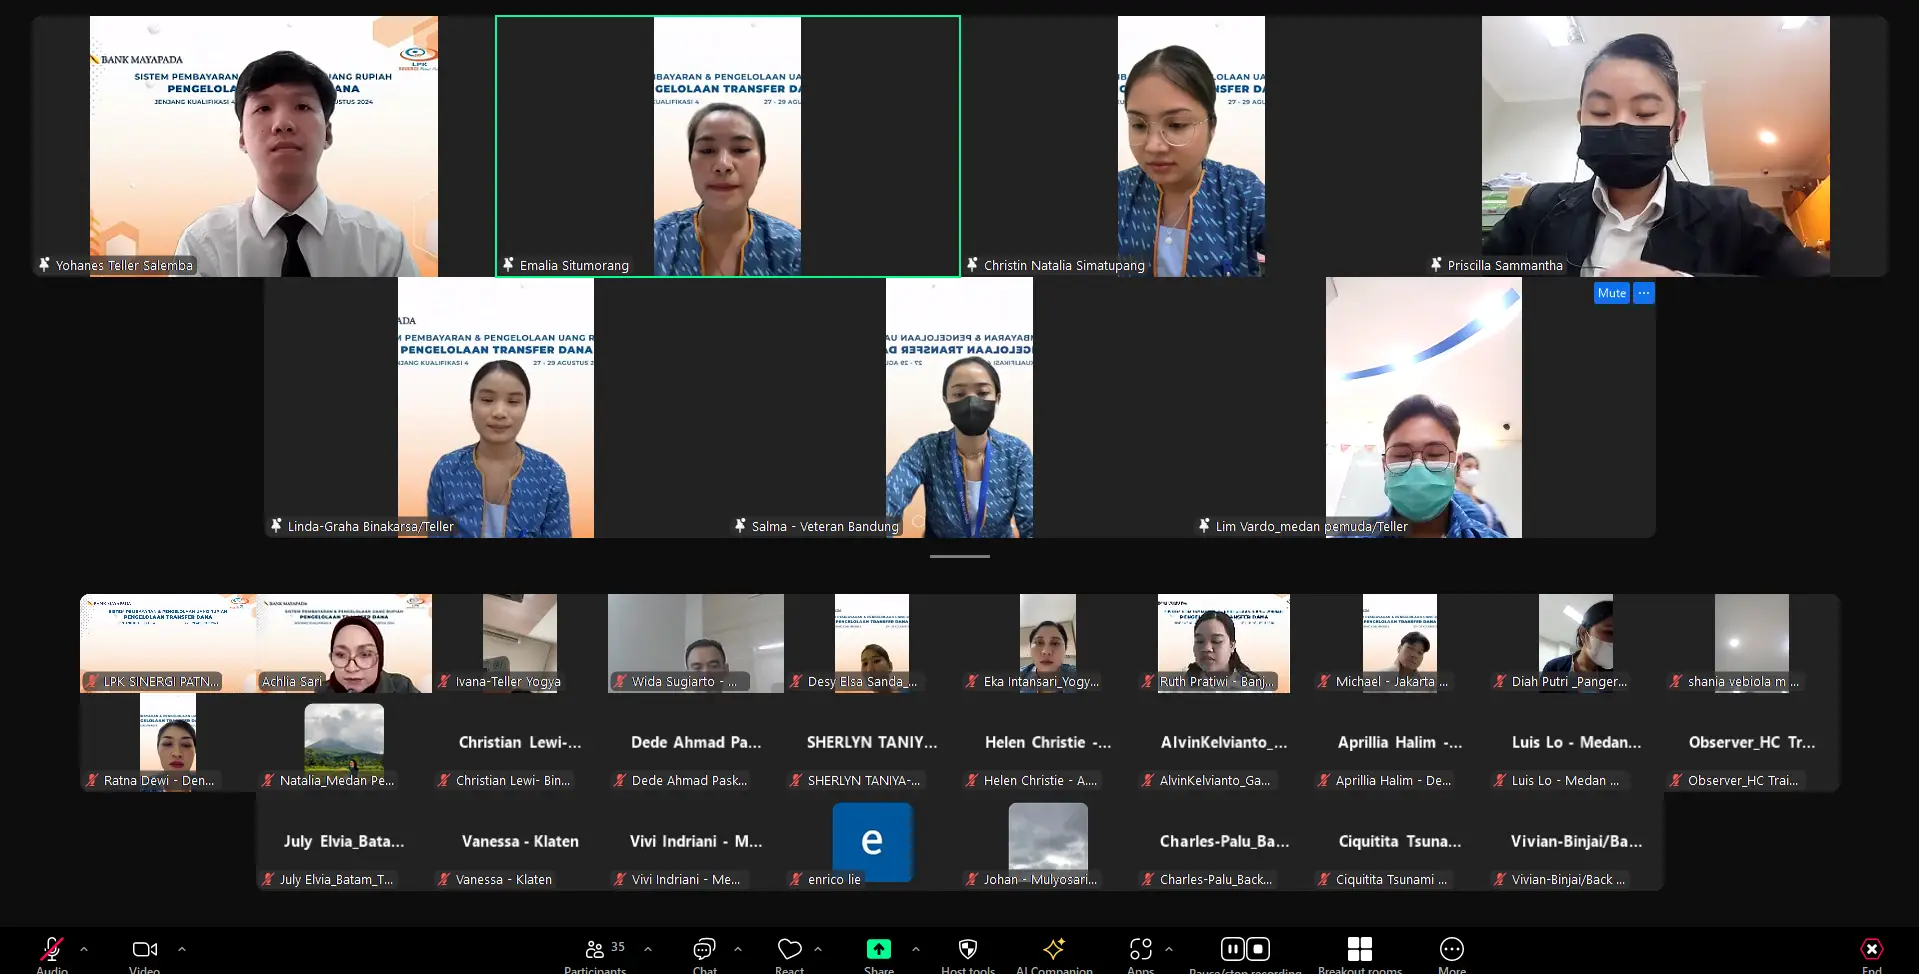Pause the recording
Screen dimensions: 1919x974
[1232, 949]
